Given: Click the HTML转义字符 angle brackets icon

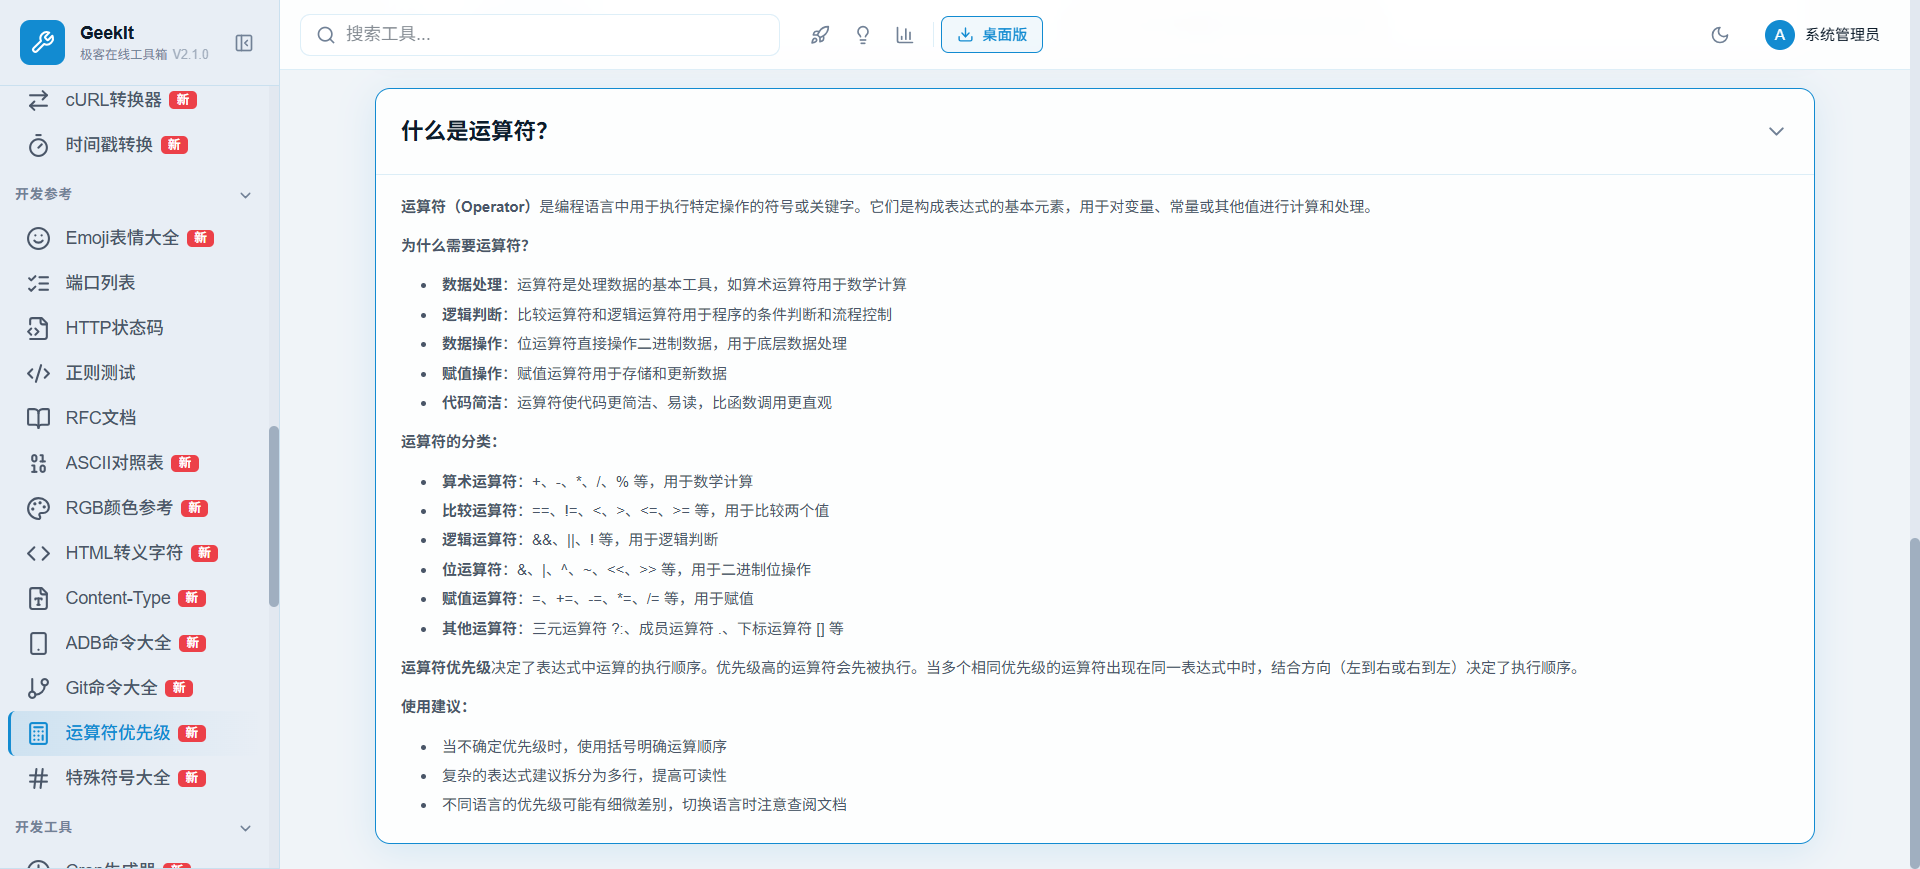Looking at the screenshot, I should (38, 553).
